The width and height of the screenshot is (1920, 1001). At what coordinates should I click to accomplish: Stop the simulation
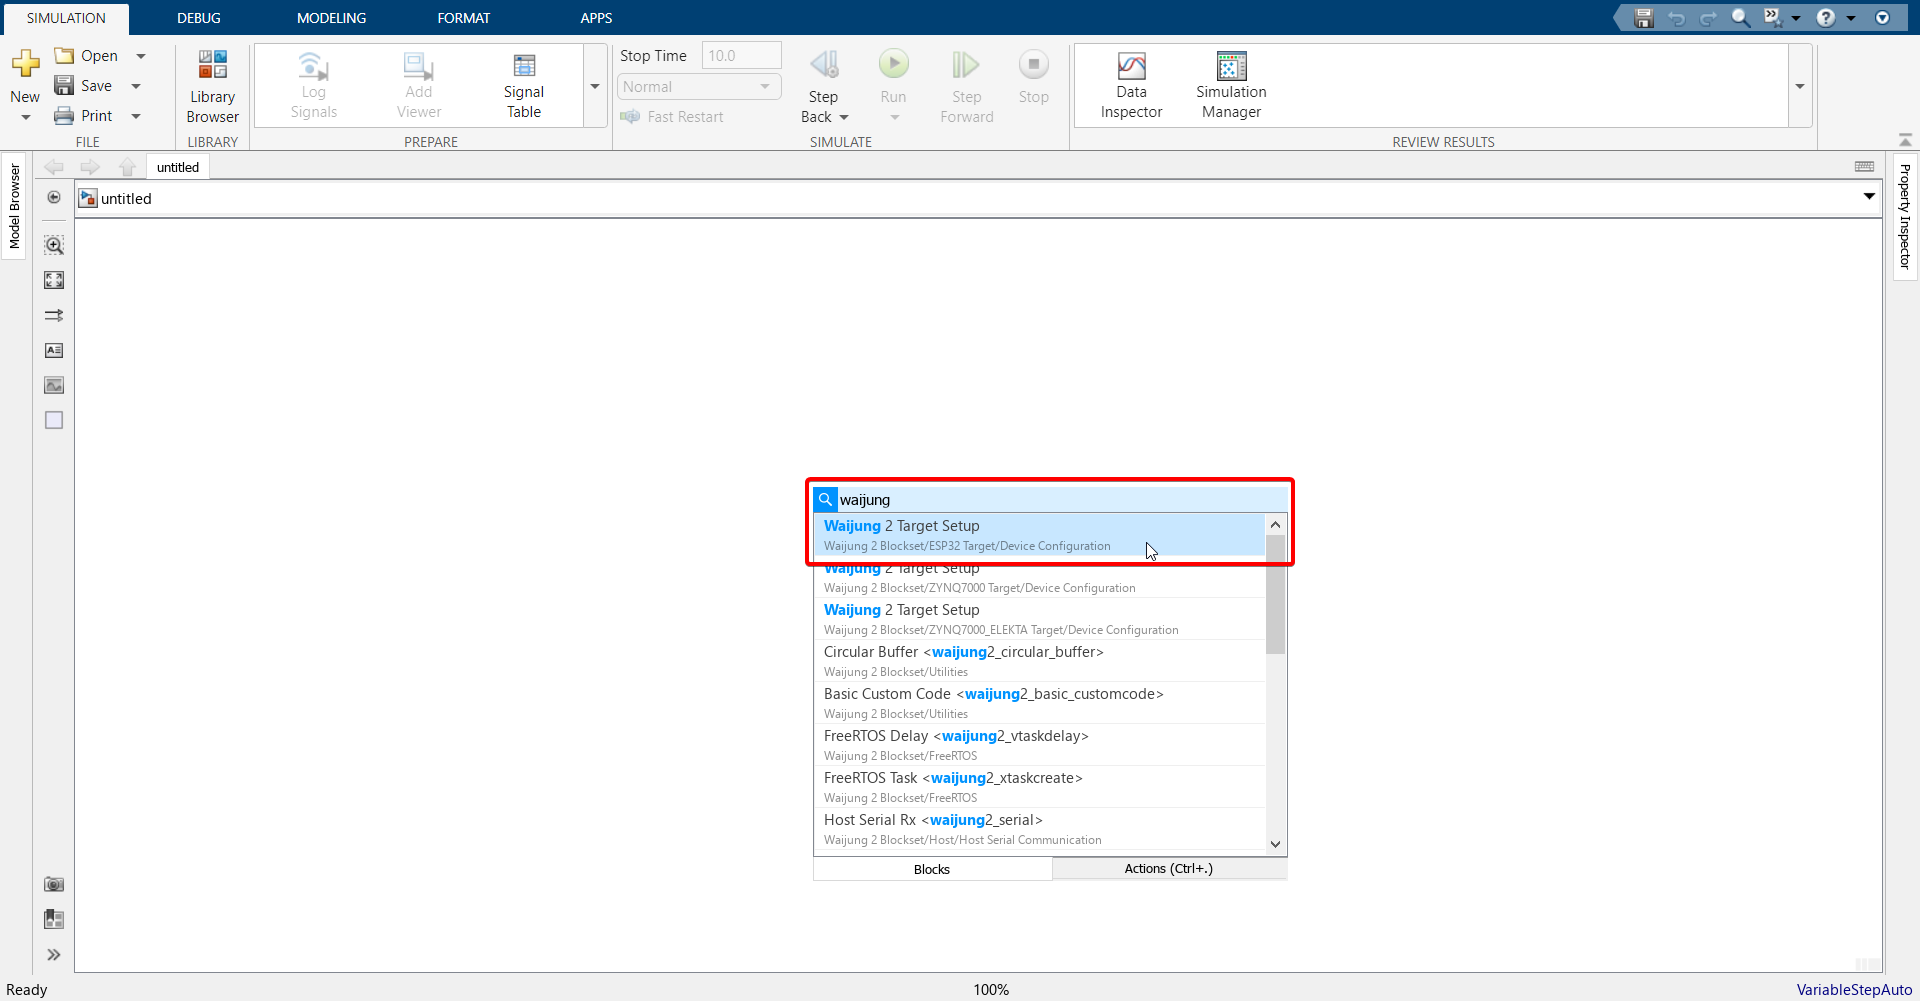click(1033, 77)
